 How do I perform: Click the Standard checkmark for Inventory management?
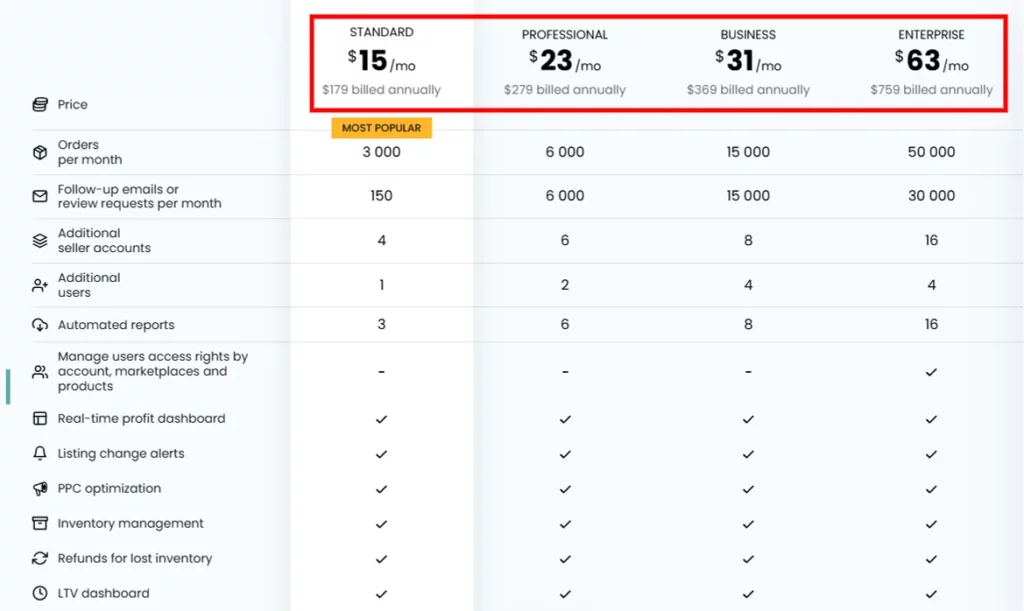tap(381, 524)
